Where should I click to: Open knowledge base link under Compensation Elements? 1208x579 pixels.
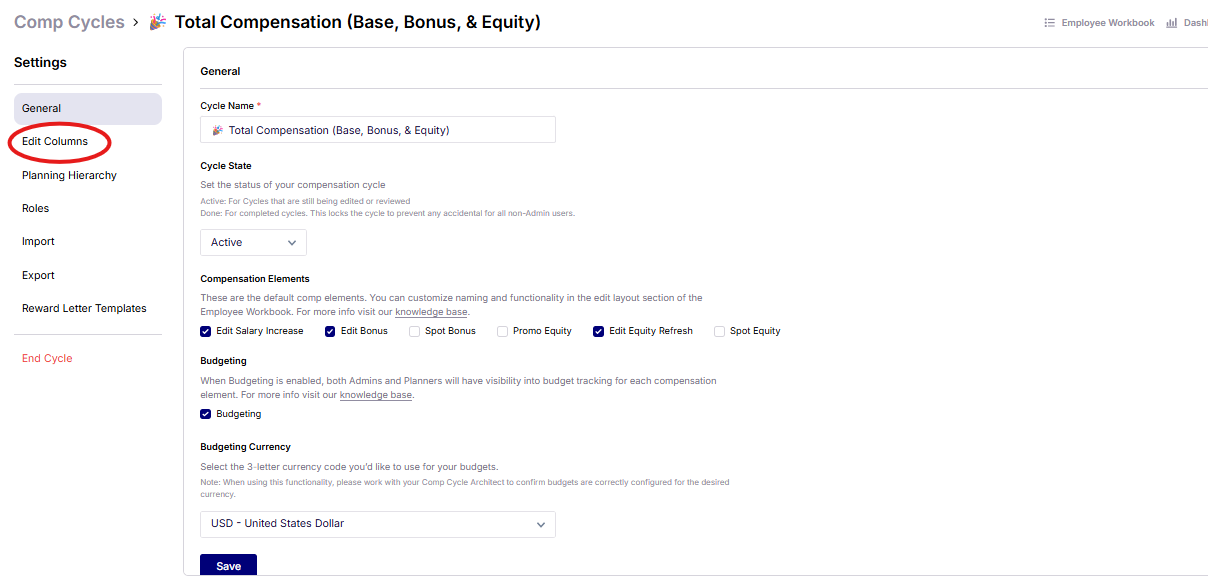[431, 312]
